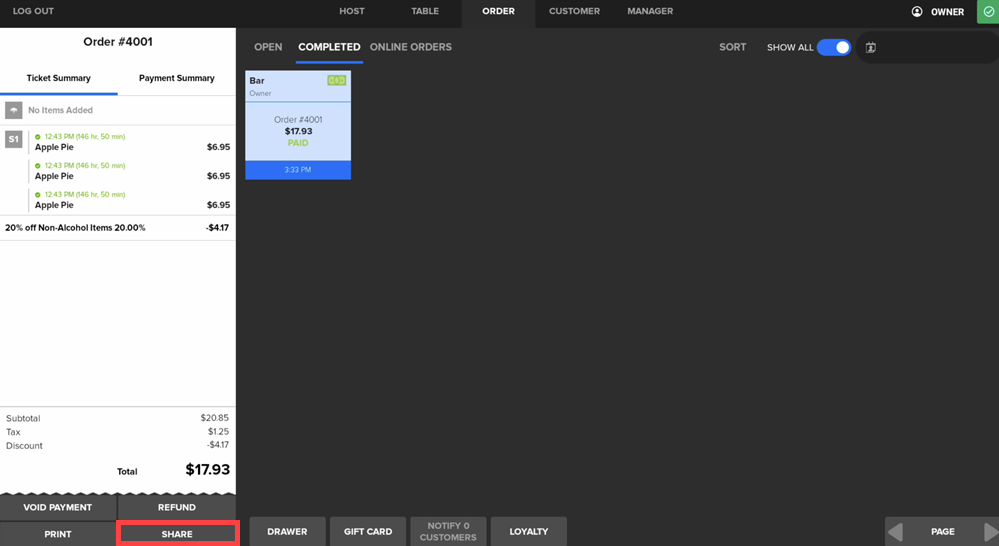Open the calendar date filter icon
Viewport: 999px width, 546px height.
(x=871, y=47)
